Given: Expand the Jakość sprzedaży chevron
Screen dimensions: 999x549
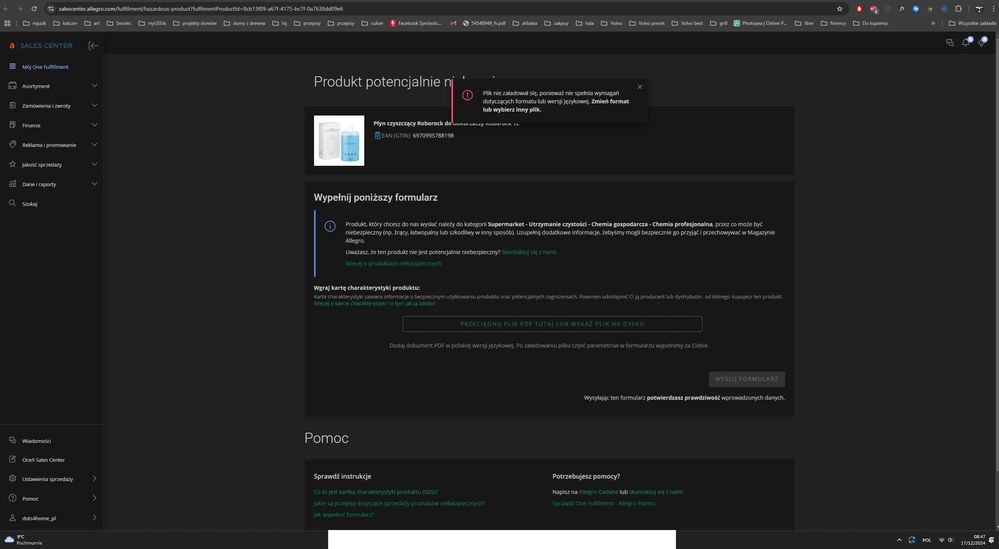Looking at the screenshot, I should point(94,164).
